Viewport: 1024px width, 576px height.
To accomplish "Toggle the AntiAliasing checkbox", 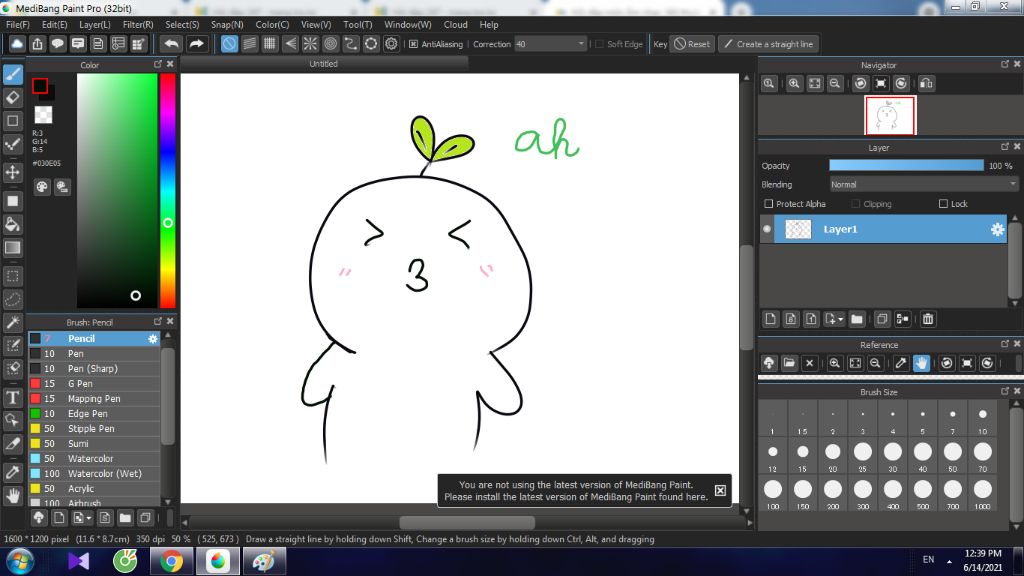I will point(413,44).
